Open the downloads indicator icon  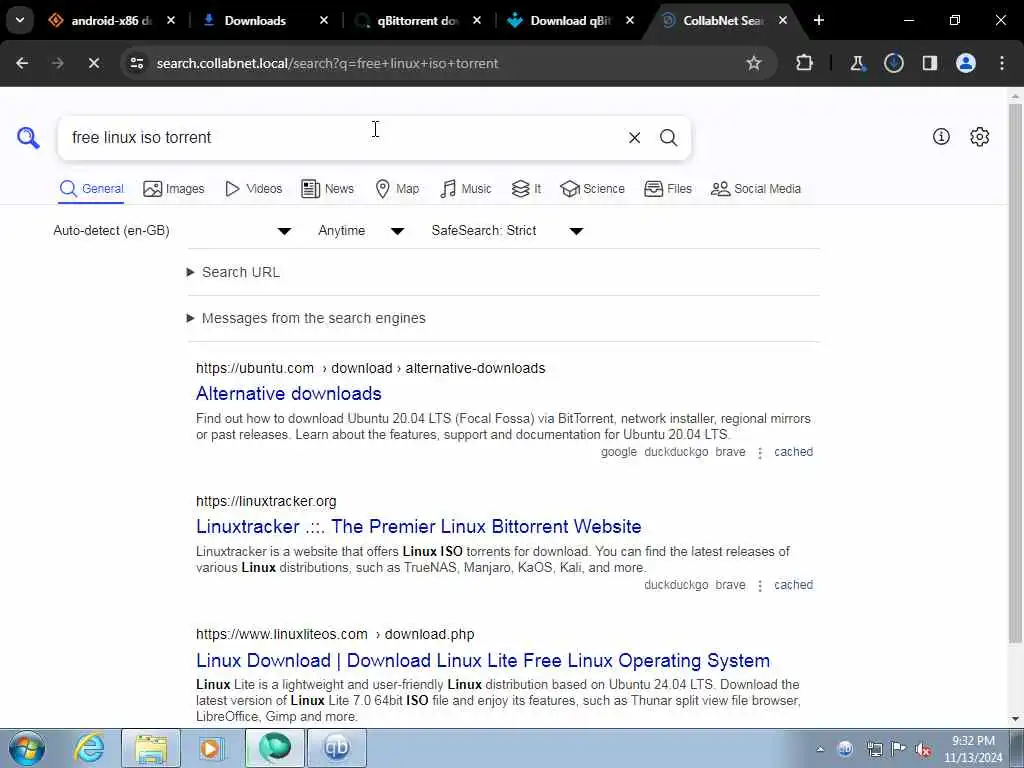[x=893, y=63]
